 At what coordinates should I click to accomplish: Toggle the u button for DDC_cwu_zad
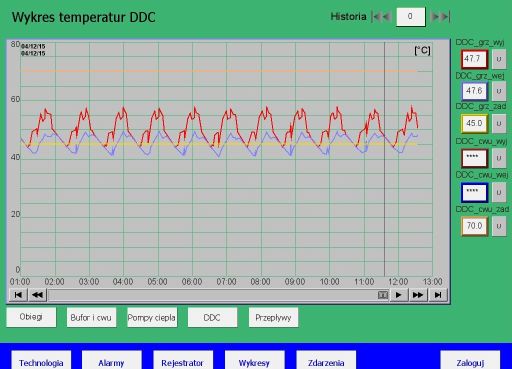pos(499,226)
